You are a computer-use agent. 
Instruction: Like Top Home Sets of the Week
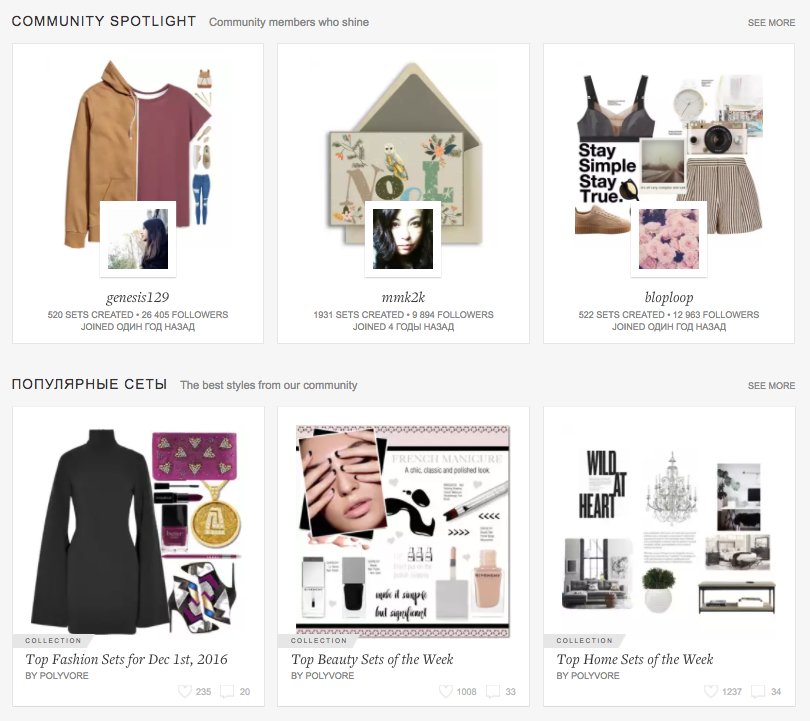coord(711,691)
